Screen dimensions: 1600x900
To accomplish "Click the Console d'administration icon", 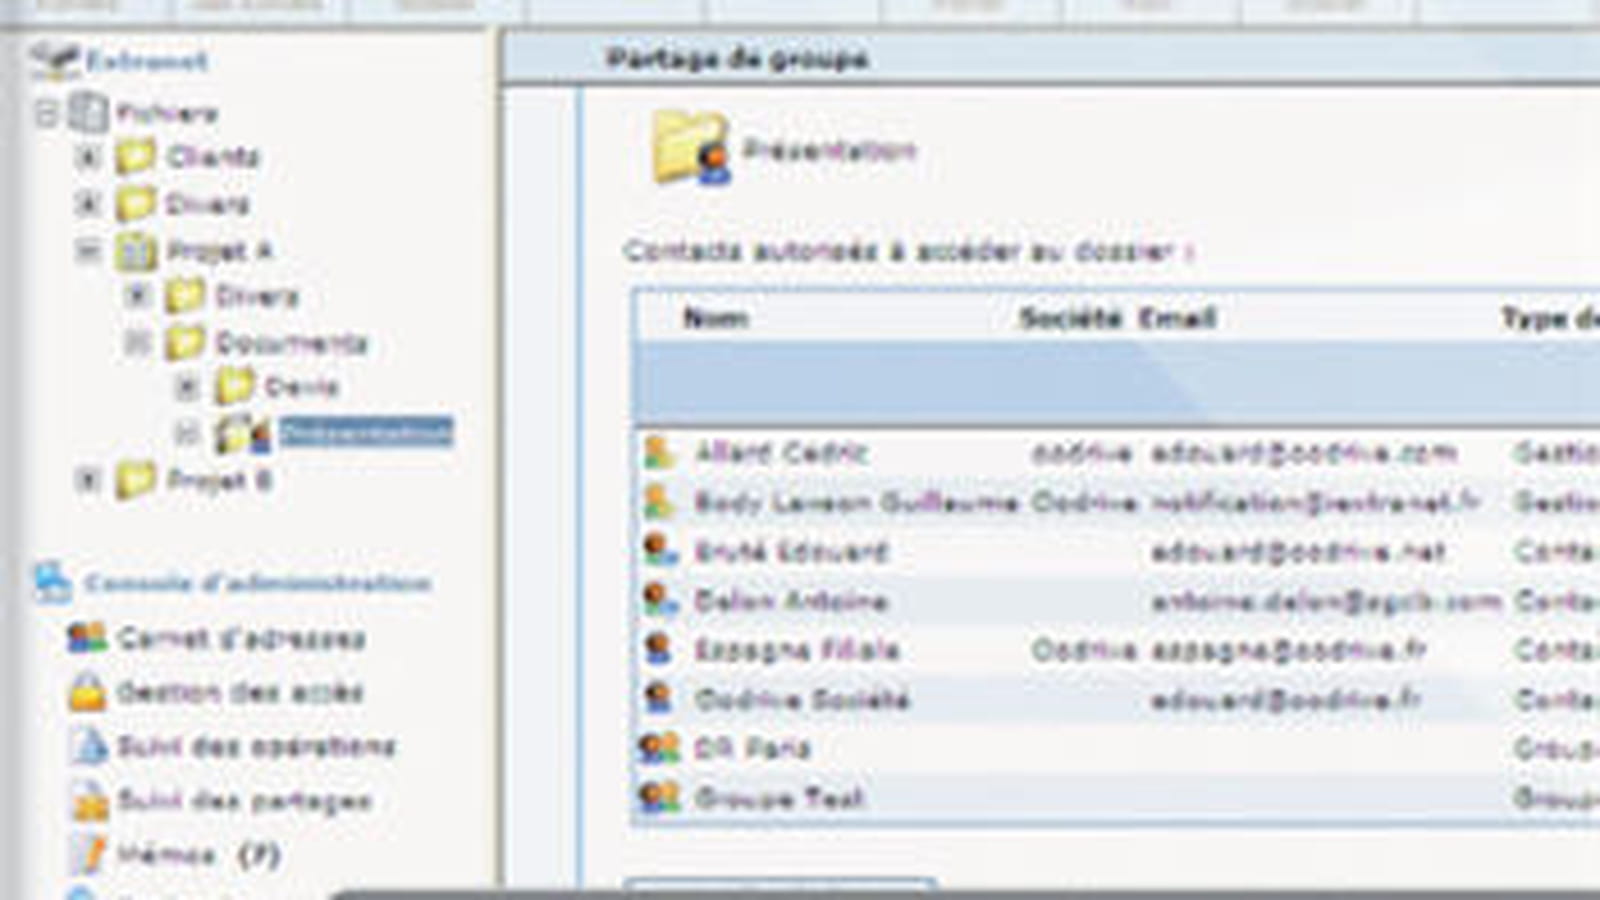I will [x=53, y=583].
